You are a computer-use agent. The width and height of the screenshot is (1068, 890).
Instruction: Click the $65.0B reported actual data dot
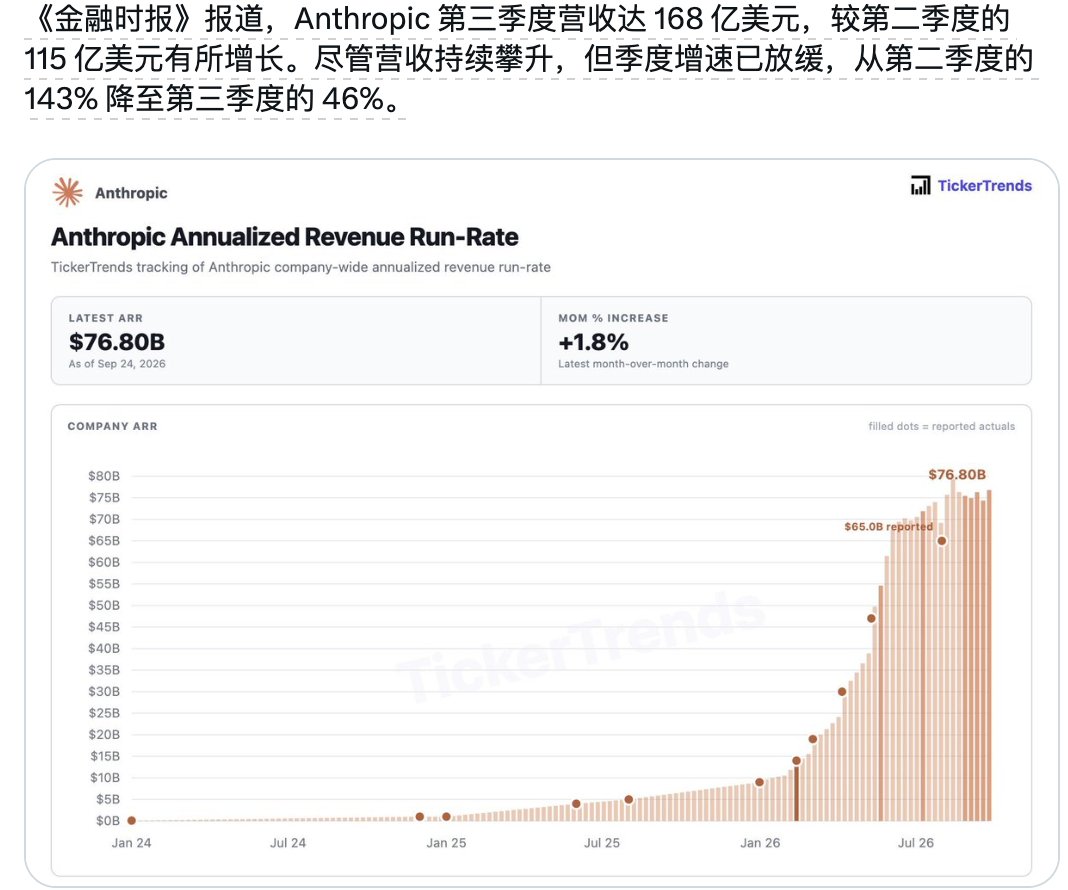[941, 541]
